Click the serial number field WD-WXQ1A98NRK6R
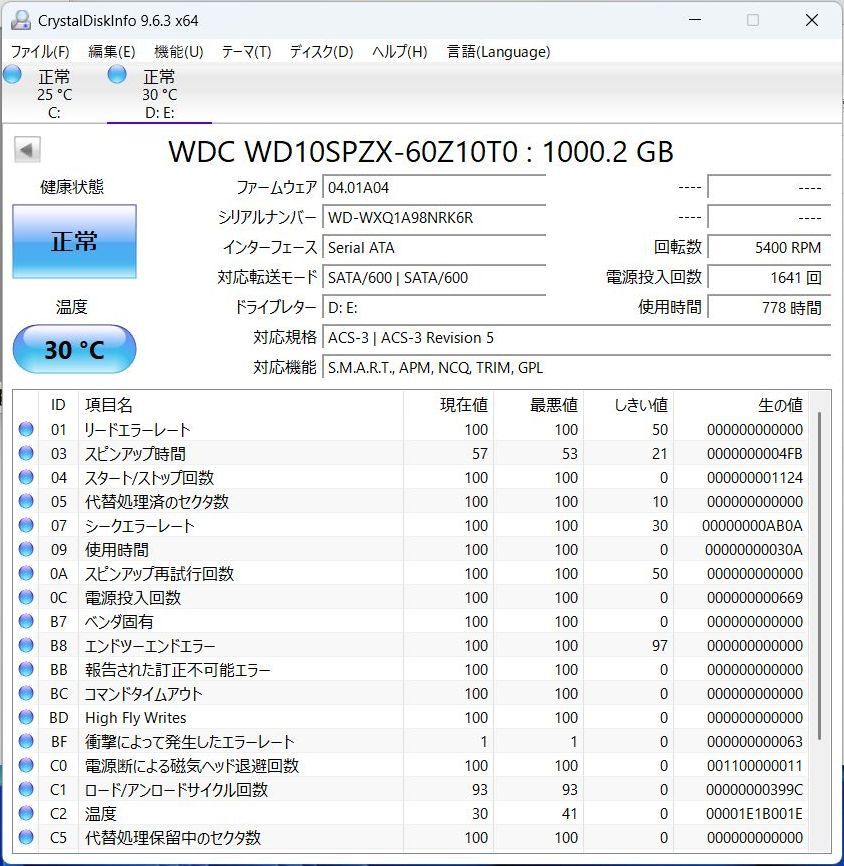 pos(434,218)
